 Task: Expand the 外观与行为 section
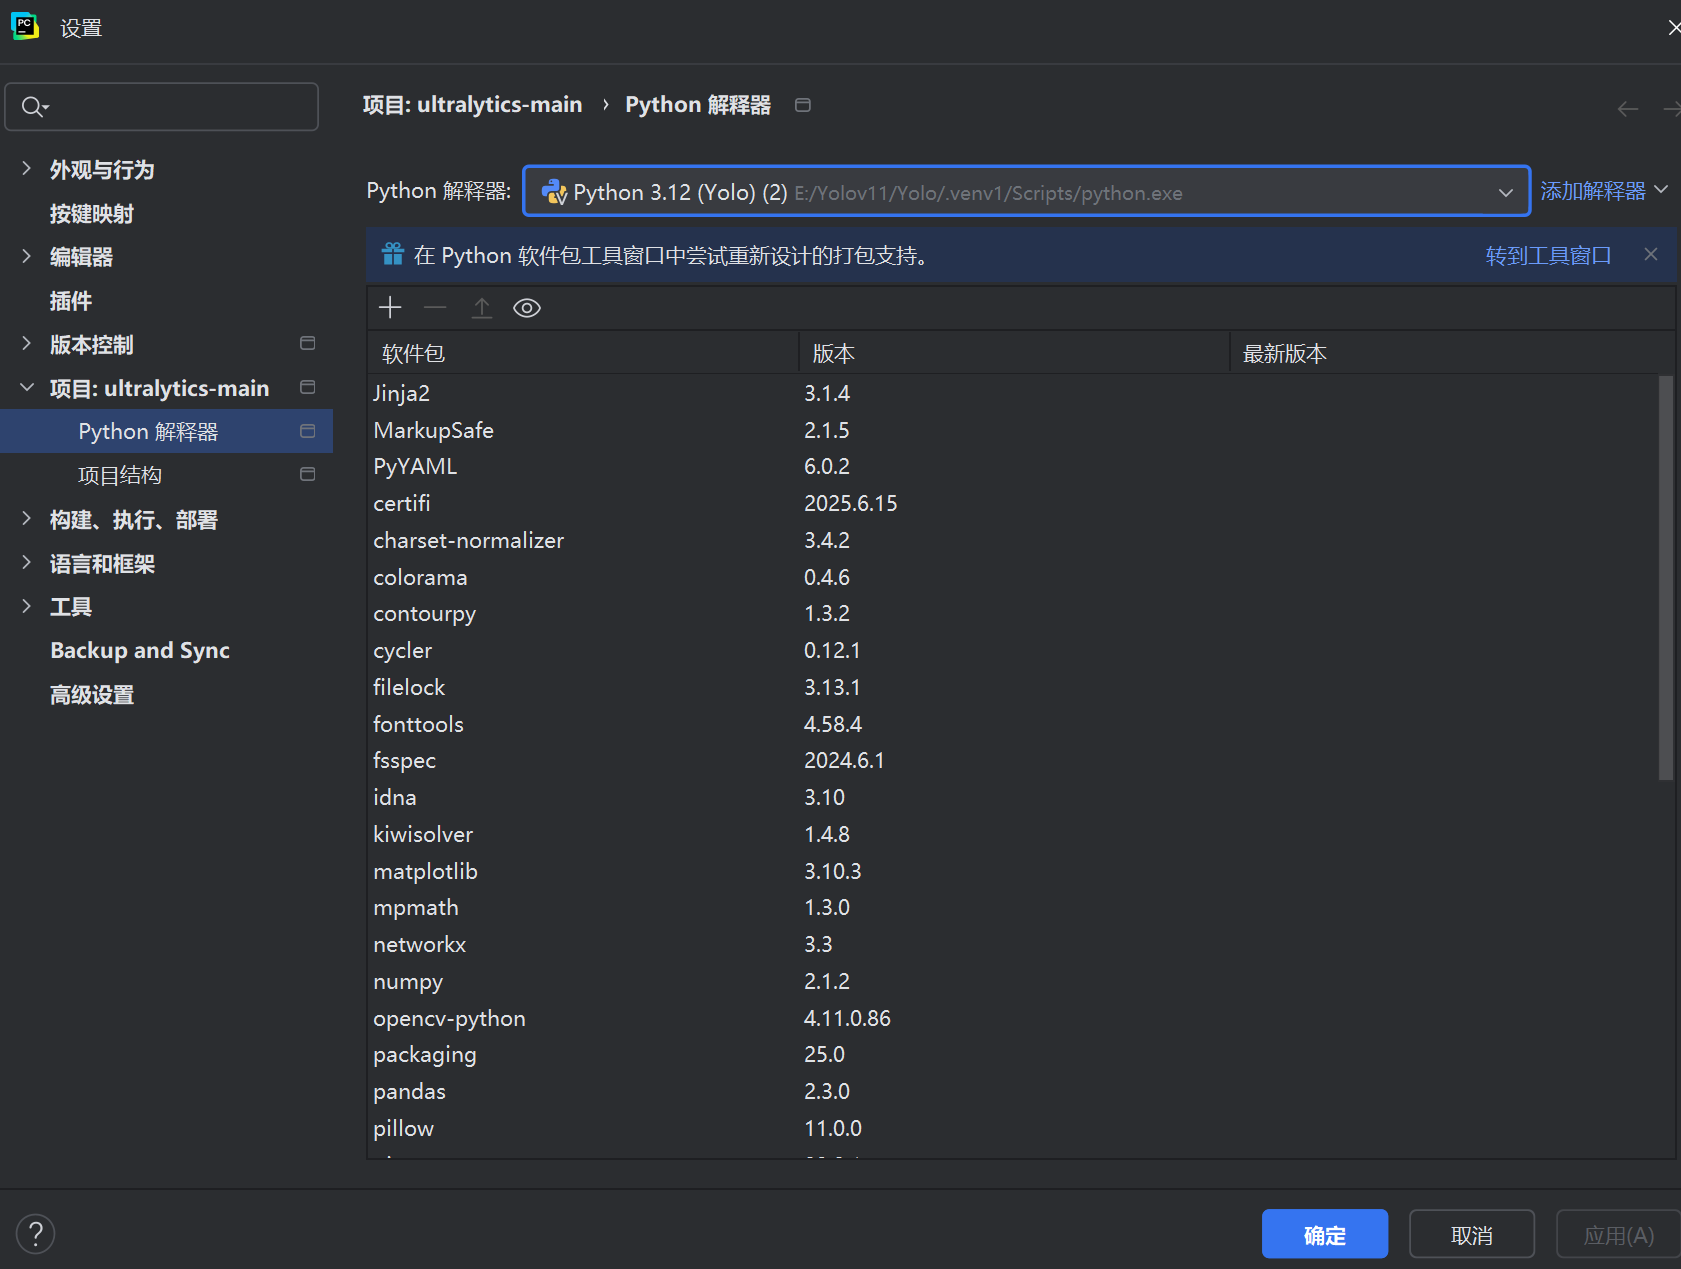[x=27, y=169]
